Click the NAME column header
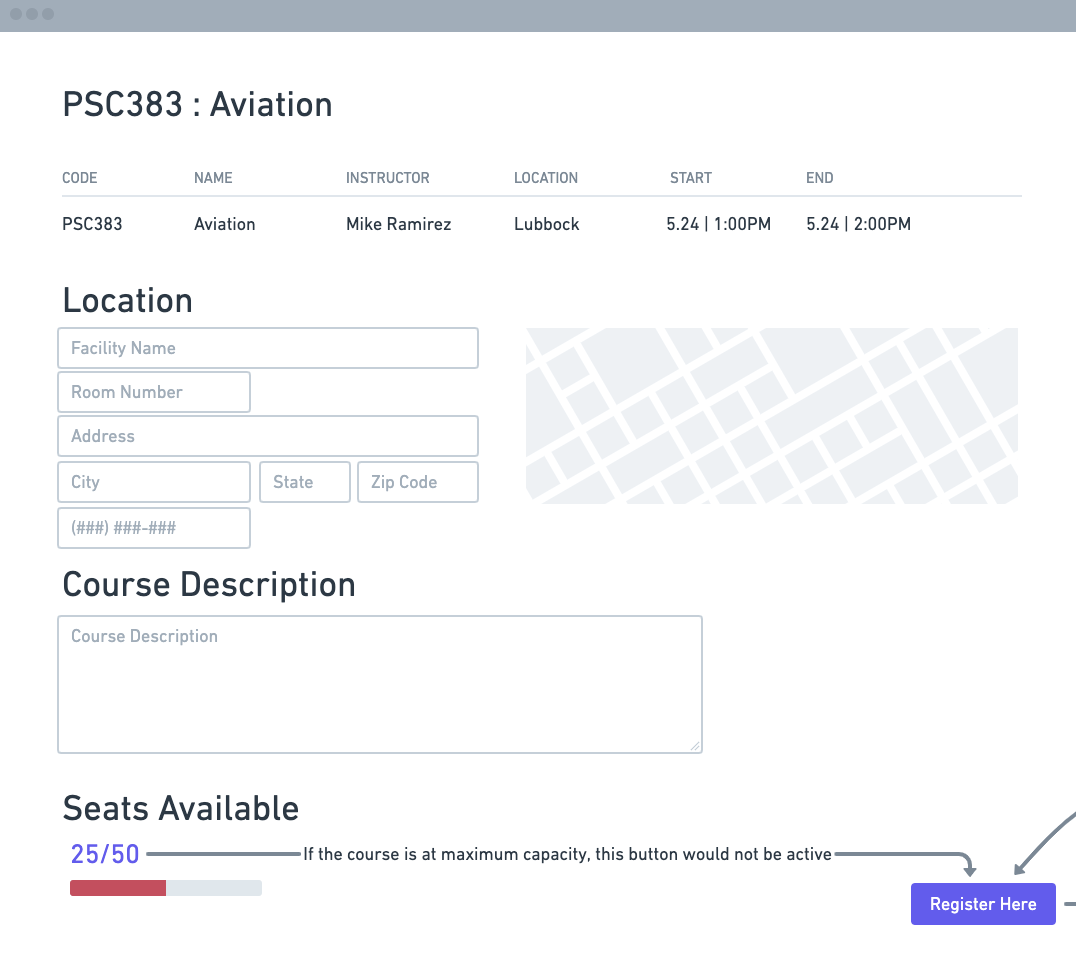The image size is (1076, 956). click(x=213, y=178)
